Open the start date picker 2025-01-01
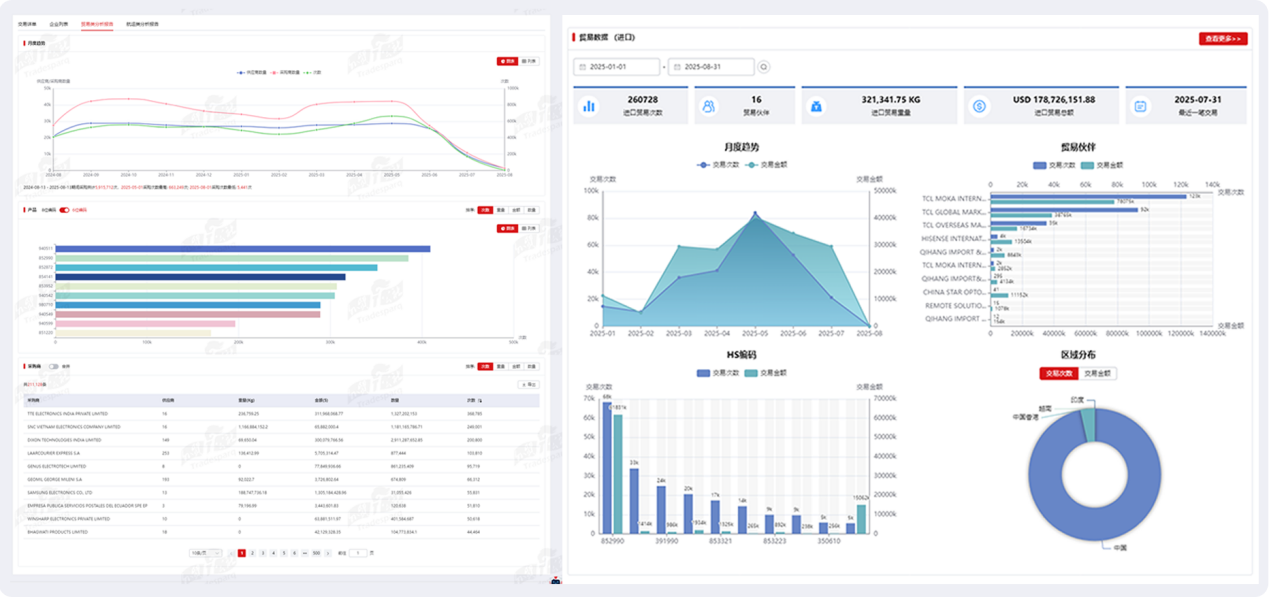 616,67
